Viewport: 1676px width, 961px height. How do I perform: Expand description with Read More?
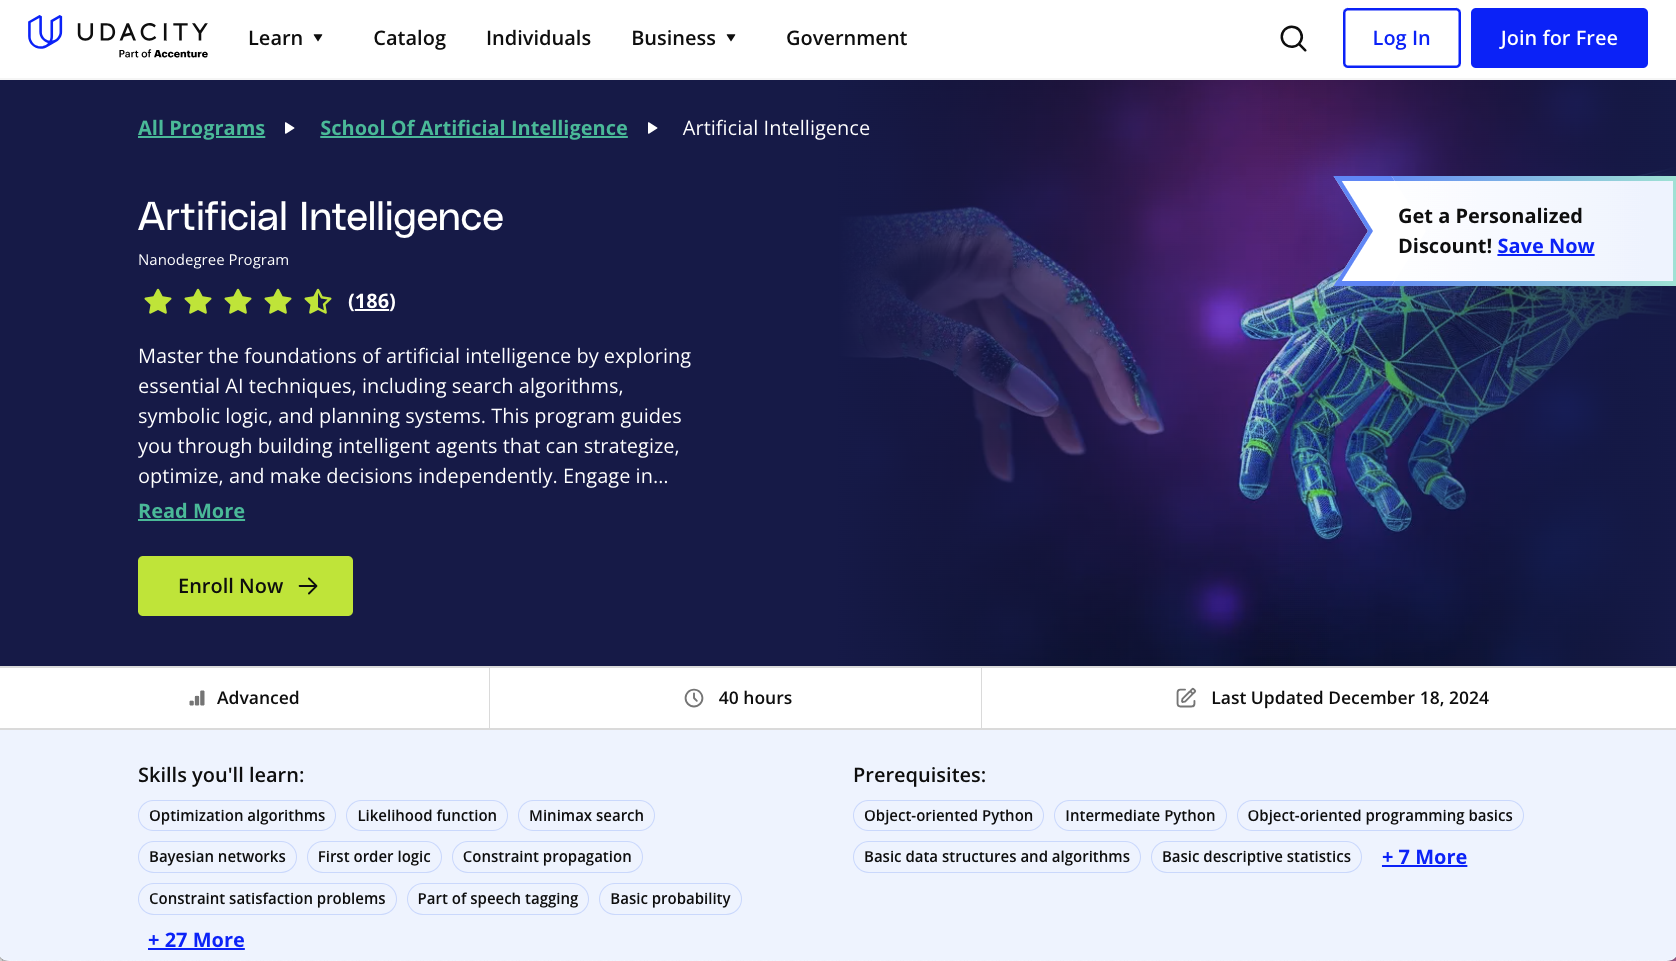coord(191,511)
